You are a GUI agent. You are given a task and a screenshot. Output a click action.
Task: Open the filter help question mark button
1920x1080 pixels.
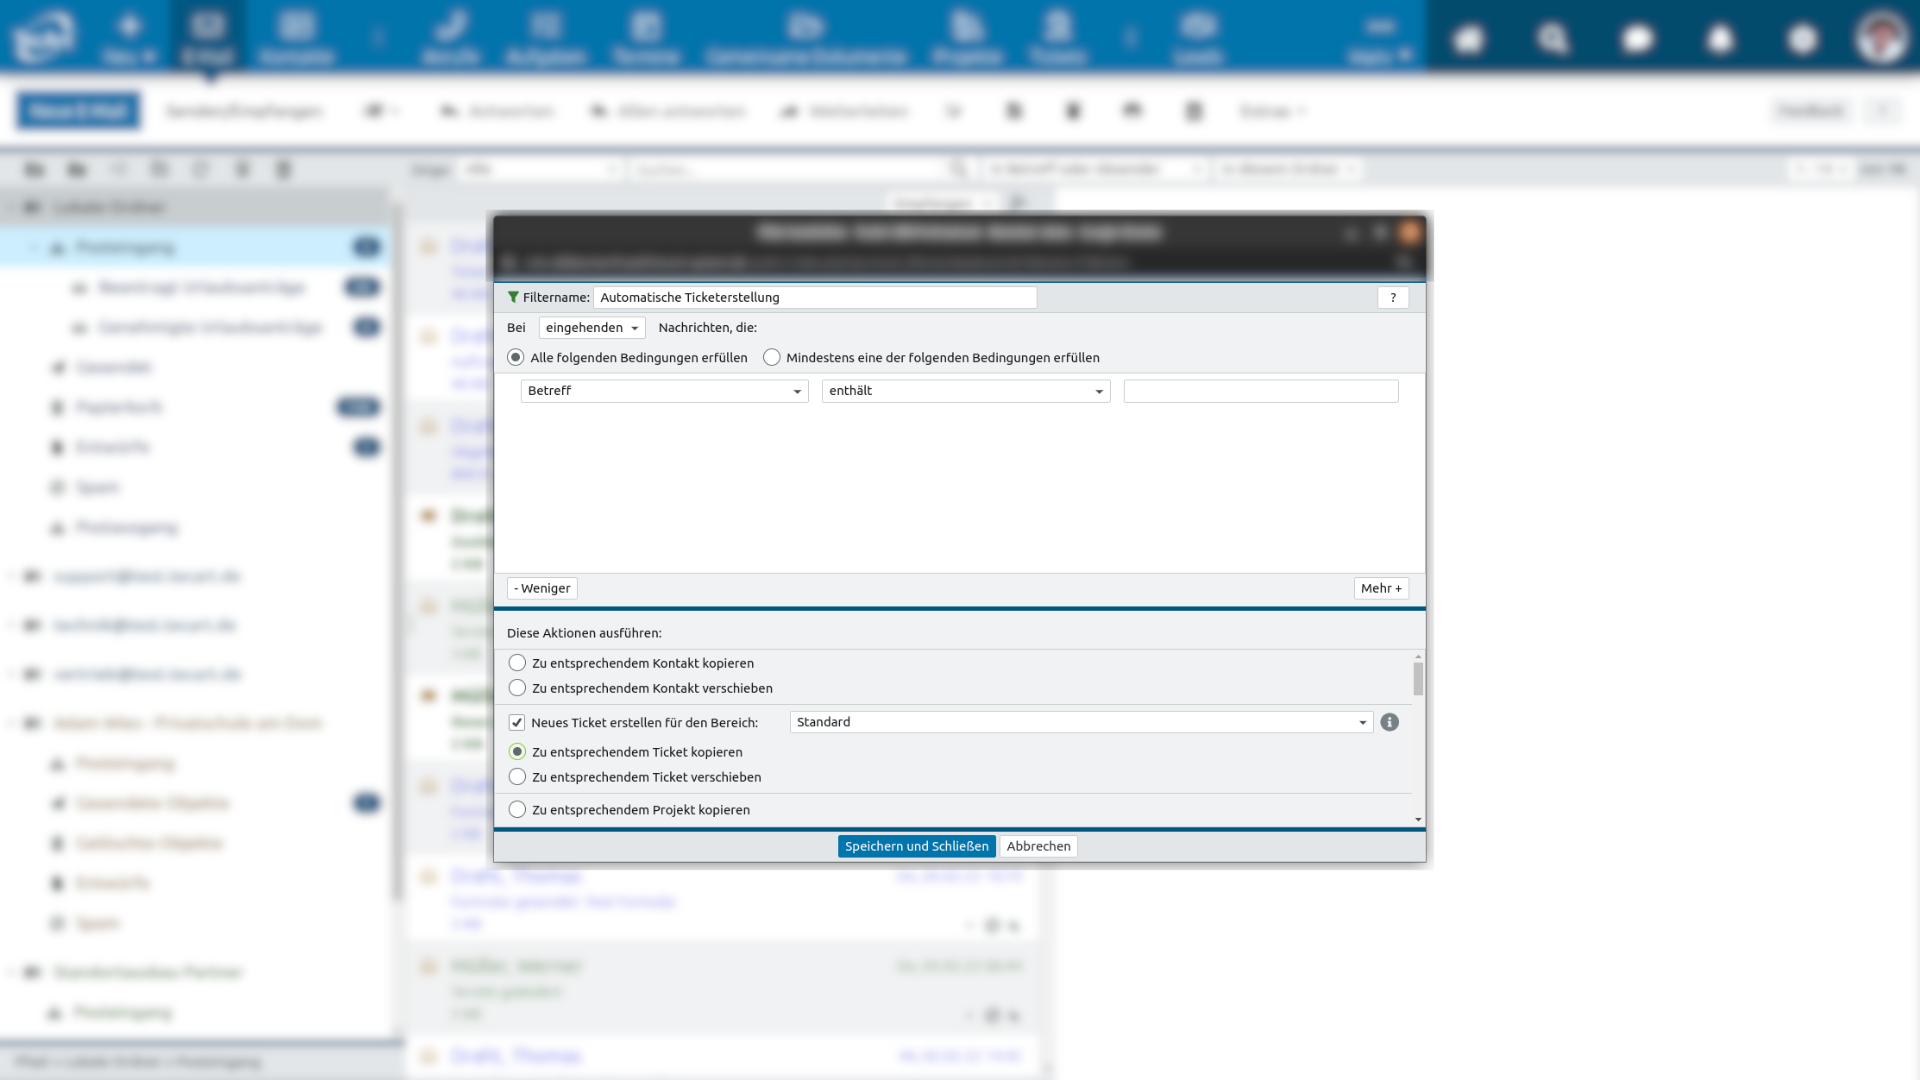[x=1392, y=297]
